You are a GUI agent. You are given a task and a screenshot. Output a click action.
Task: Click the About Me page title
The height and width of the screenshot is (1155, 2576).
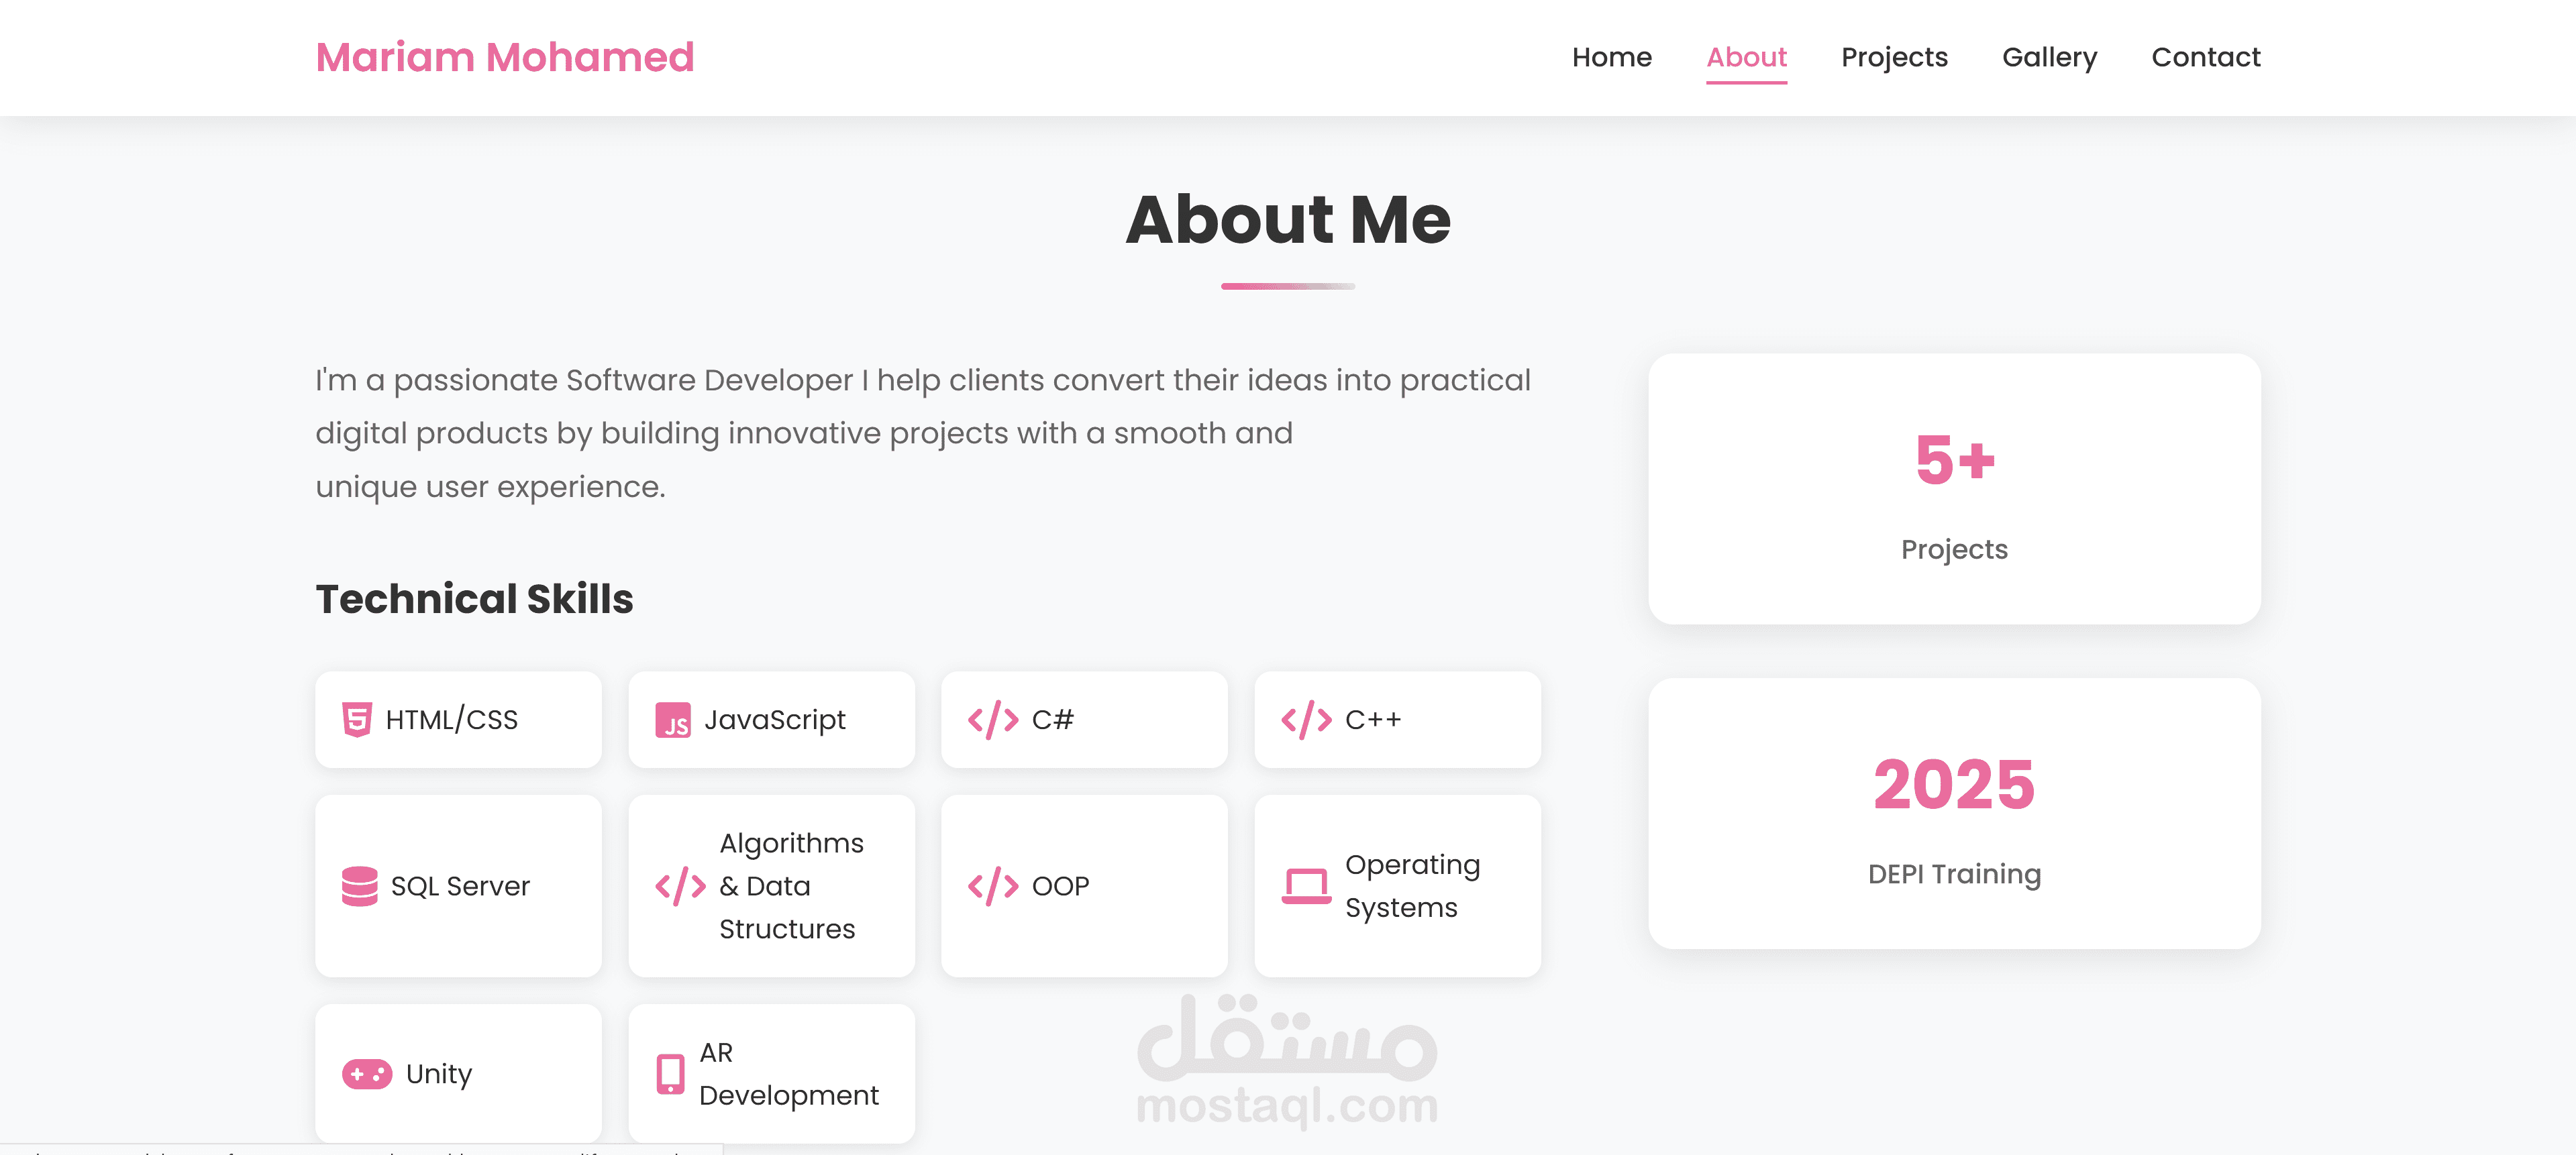[1287, 219]
